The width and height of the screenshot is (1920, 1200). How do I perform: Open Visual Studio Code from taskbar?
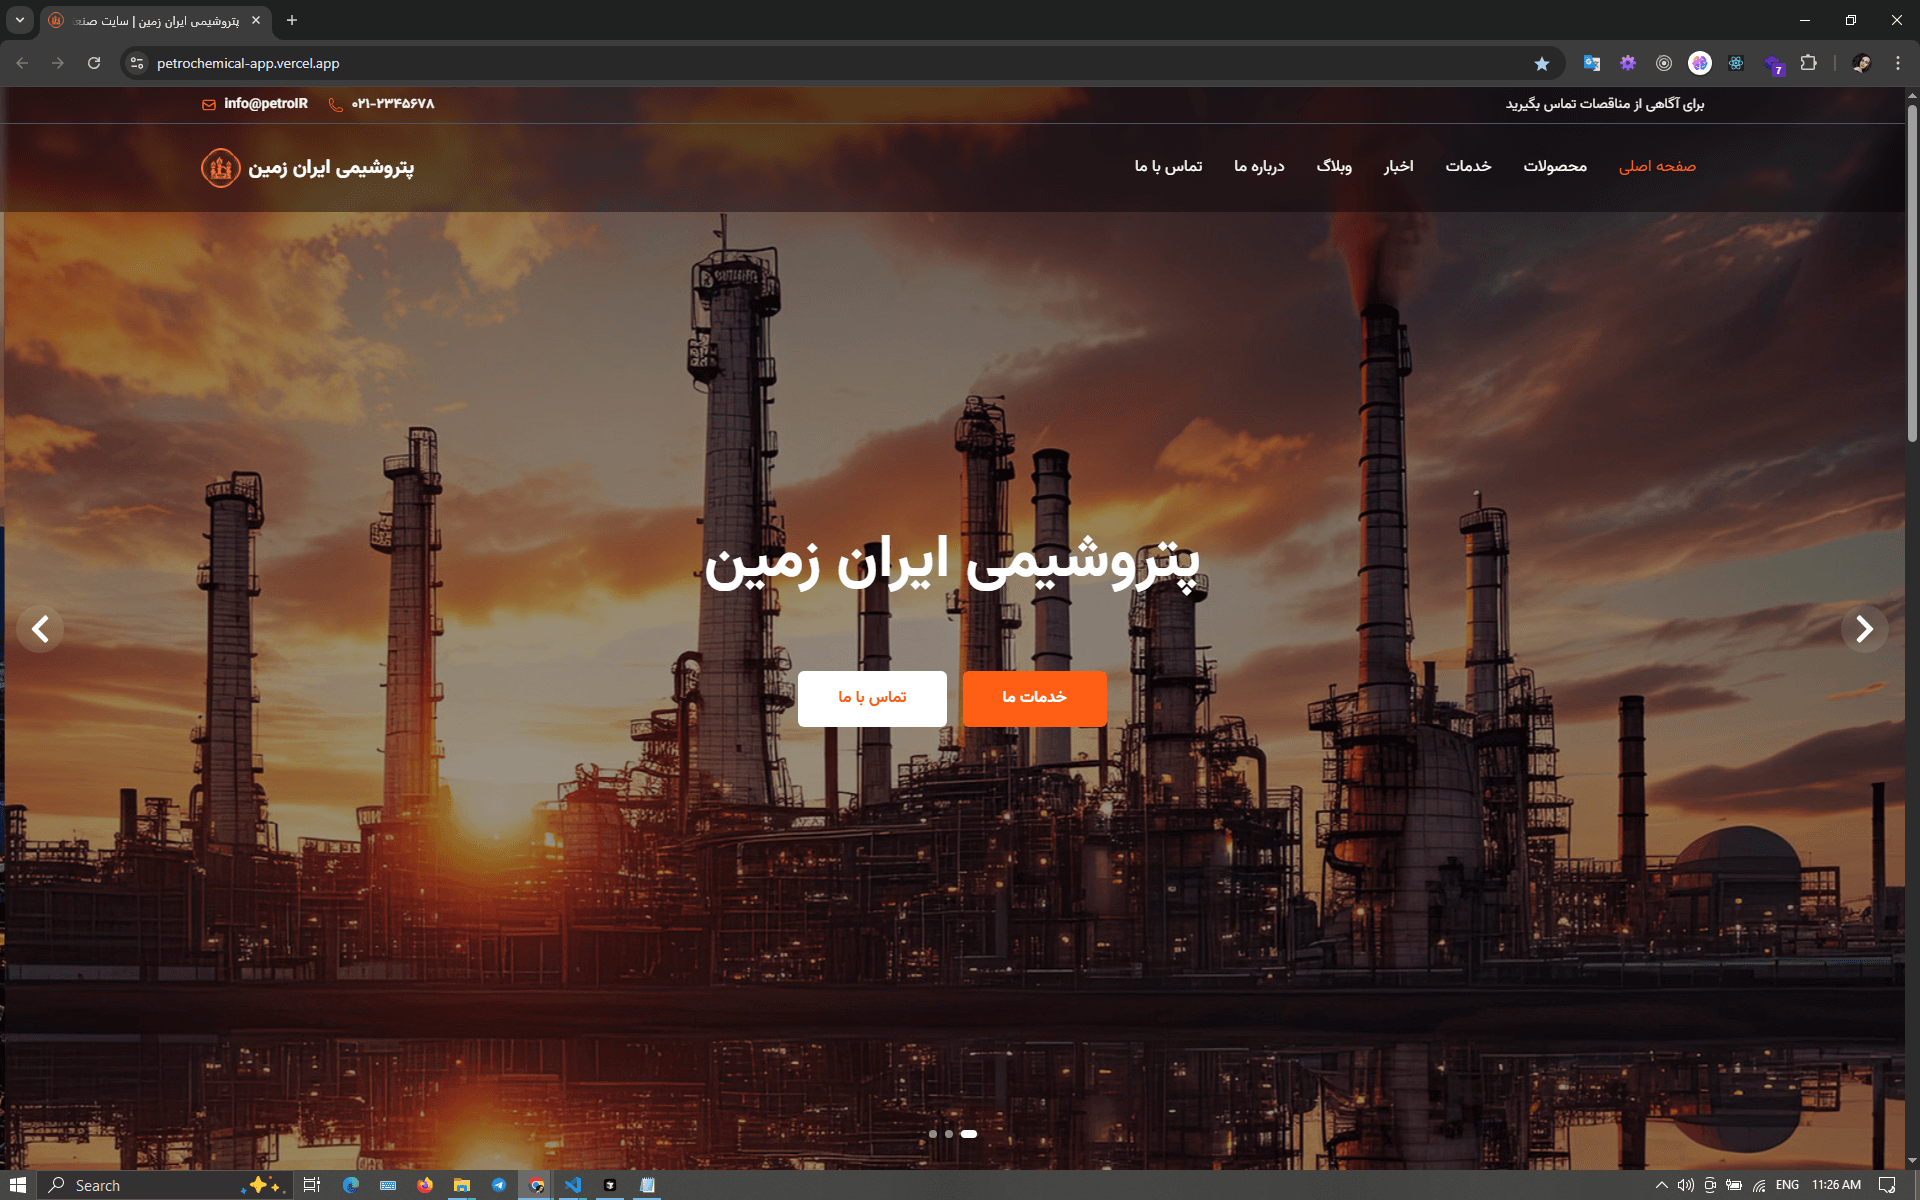(573, 1185)
